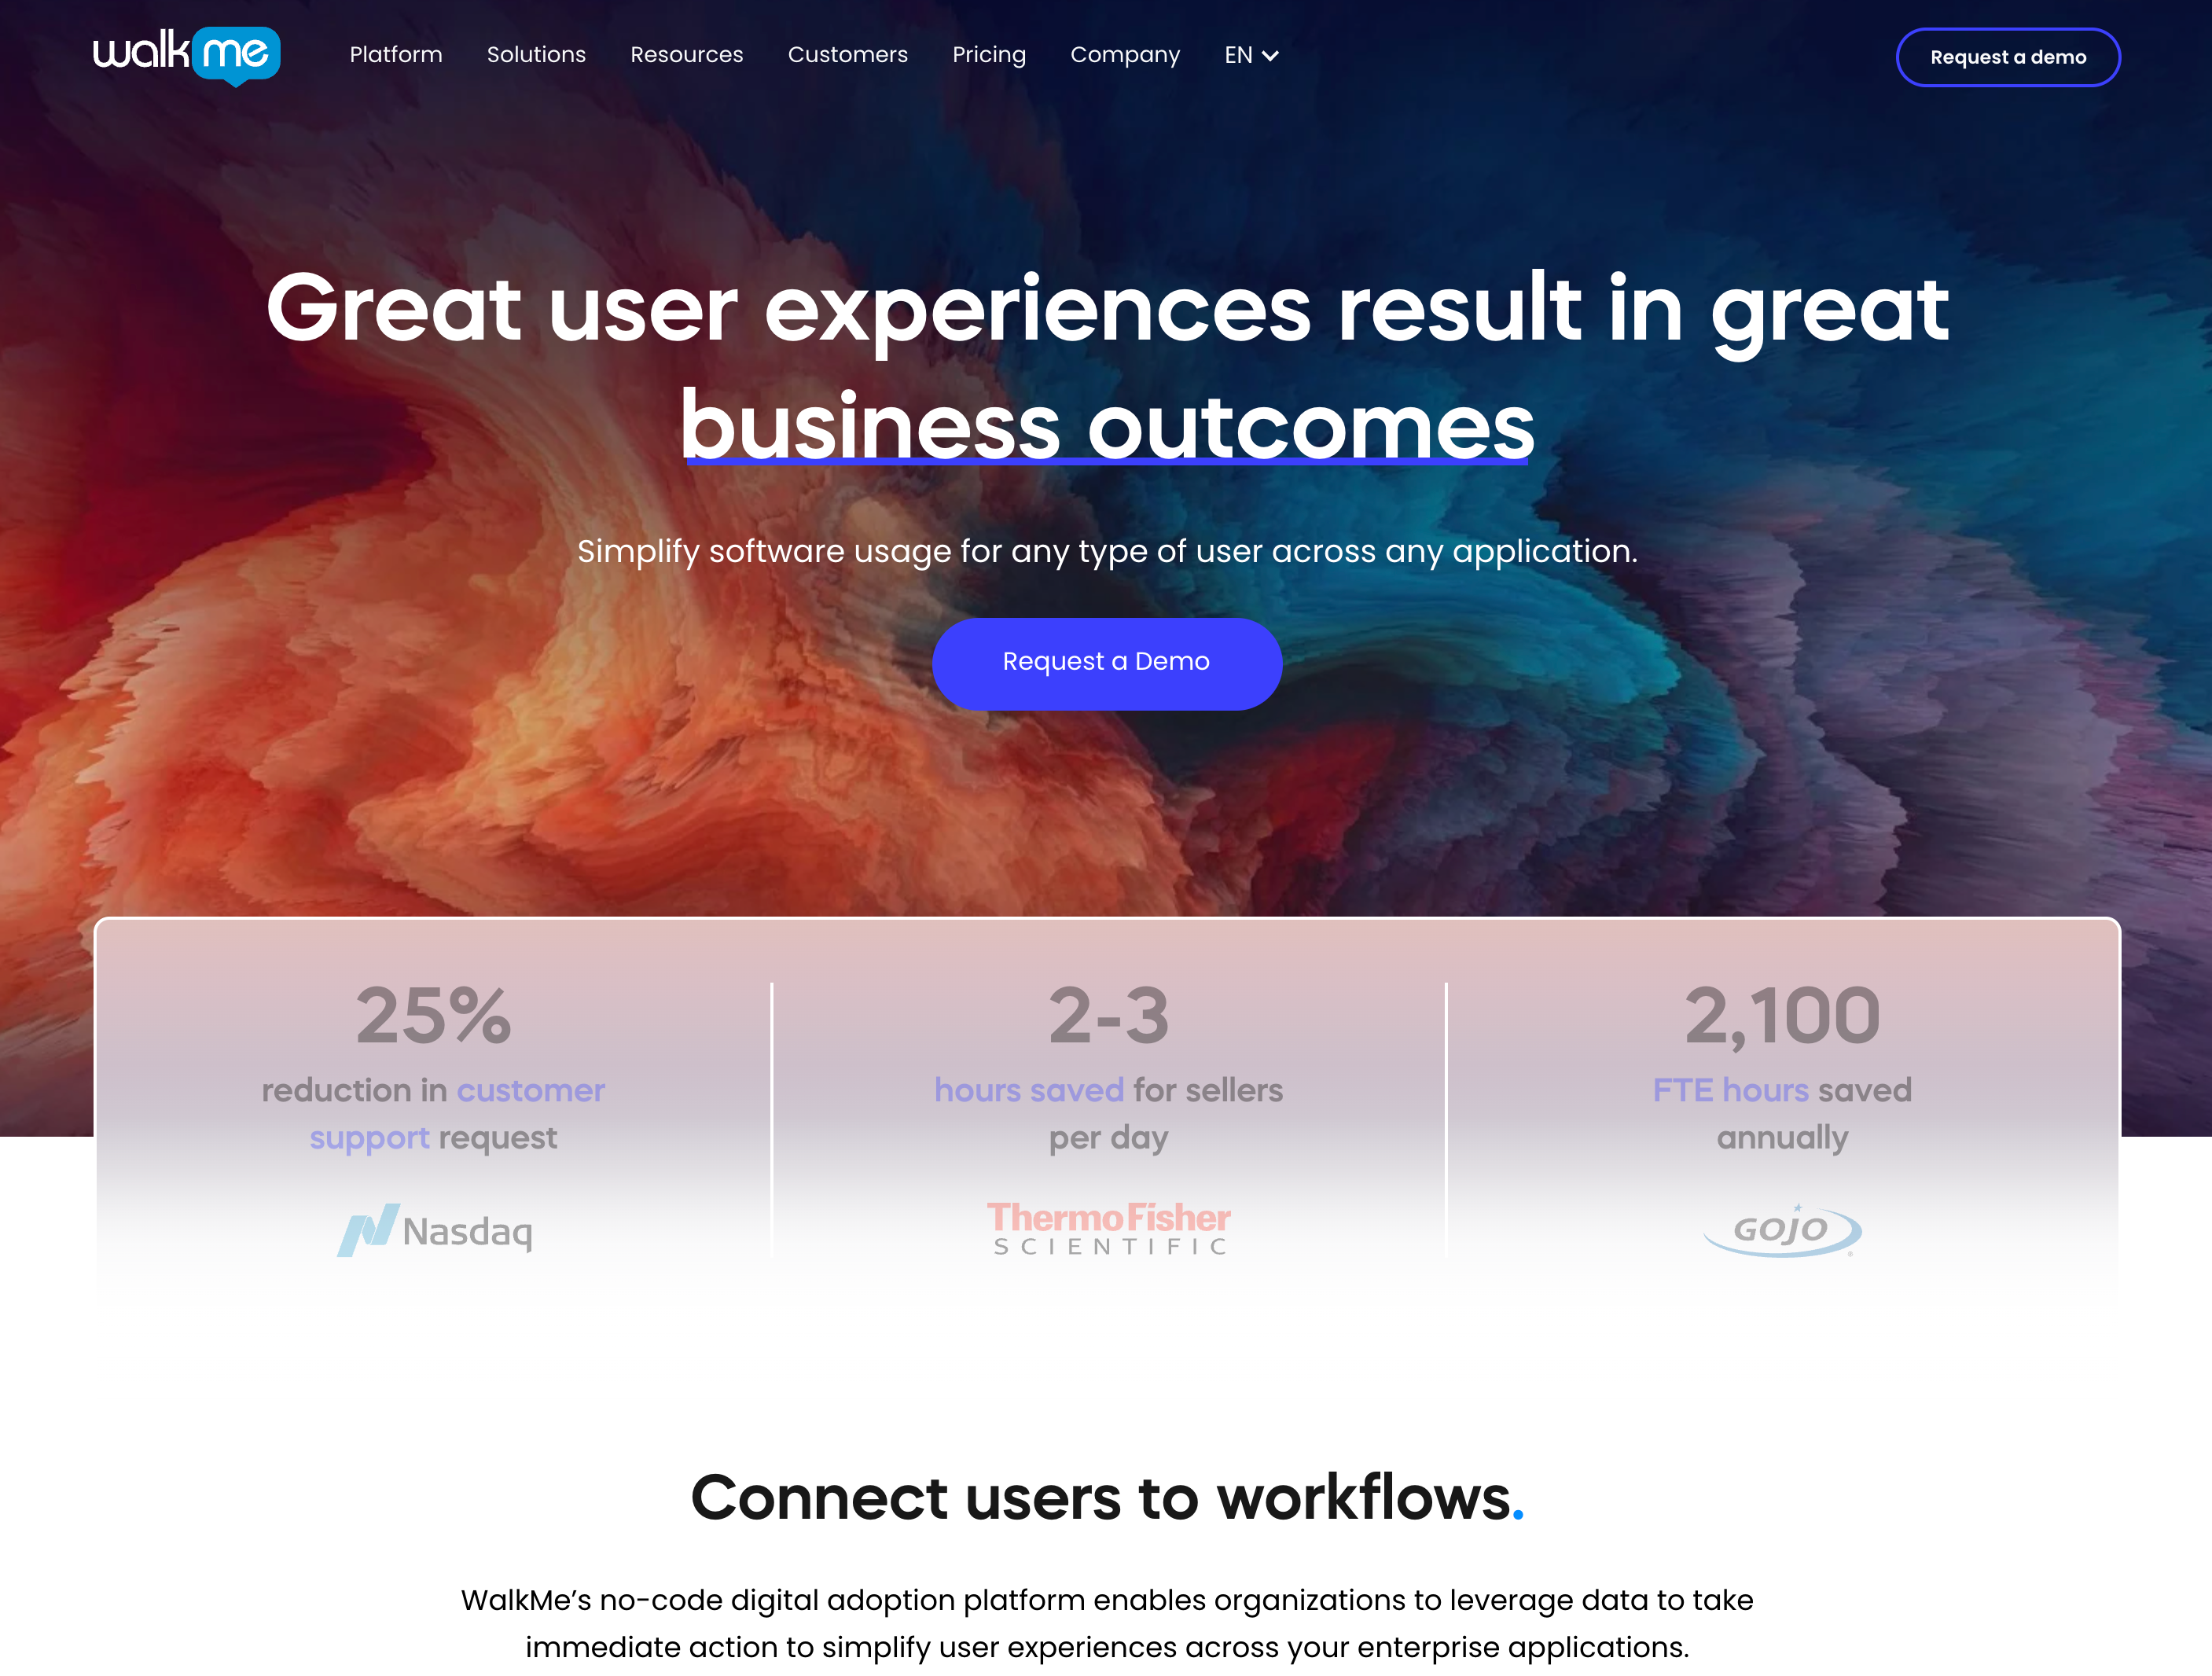This screenshot has width=2212, height=1676.
Task: Scroll down to Connect users section
Action: click(x=1105, y=1497)
